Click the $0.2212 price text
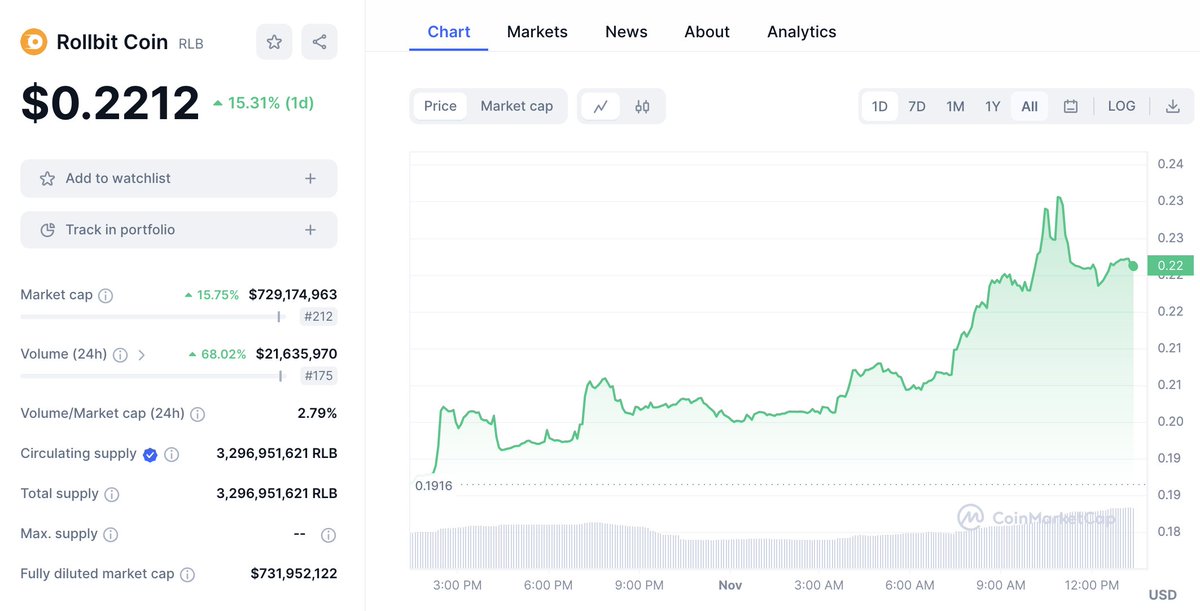The height and width of the screenshot is (611, 1200). 110,103
